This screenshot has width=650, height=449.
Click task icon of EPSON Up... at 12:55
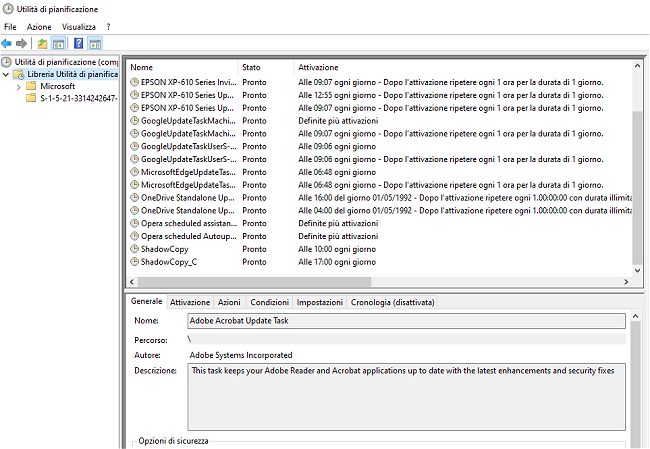coord(134,95)
